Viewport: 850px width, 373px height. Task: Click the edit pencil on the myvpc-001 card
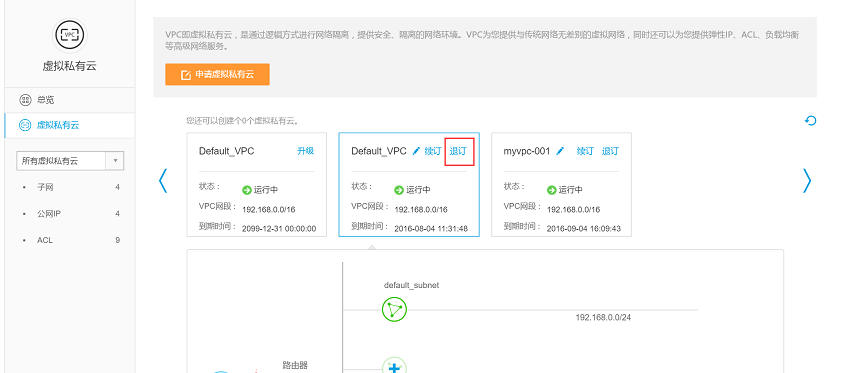point(560,151)
